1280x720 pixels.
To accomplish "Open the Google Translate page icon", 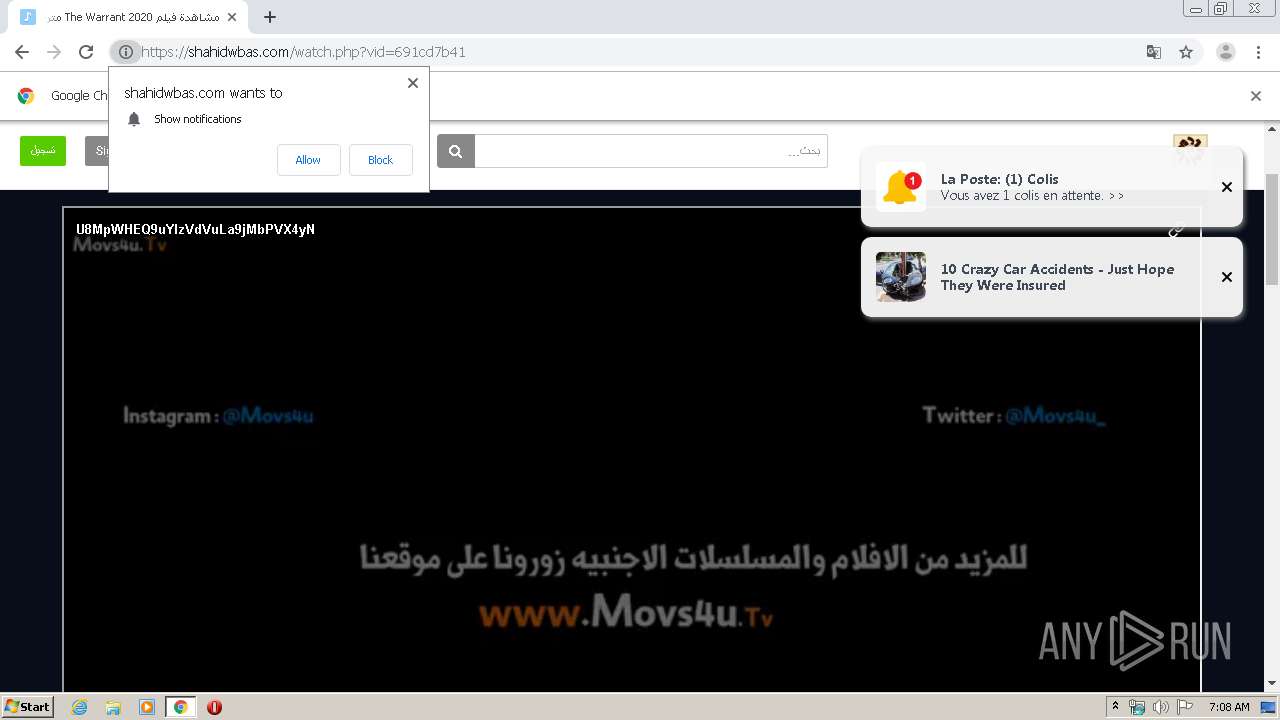I will (x=1153, y=52).
